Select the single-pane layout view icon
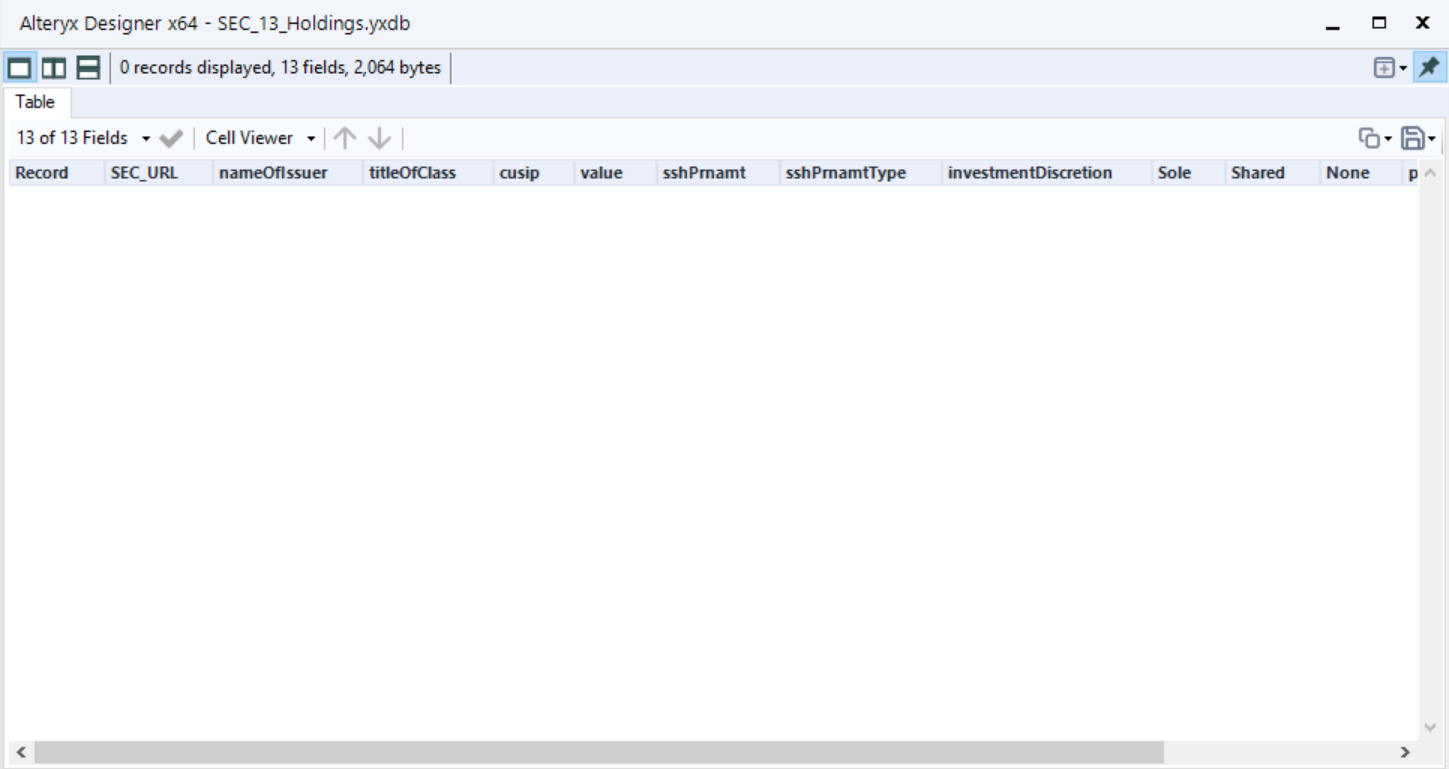 click(x=20, y=67)
